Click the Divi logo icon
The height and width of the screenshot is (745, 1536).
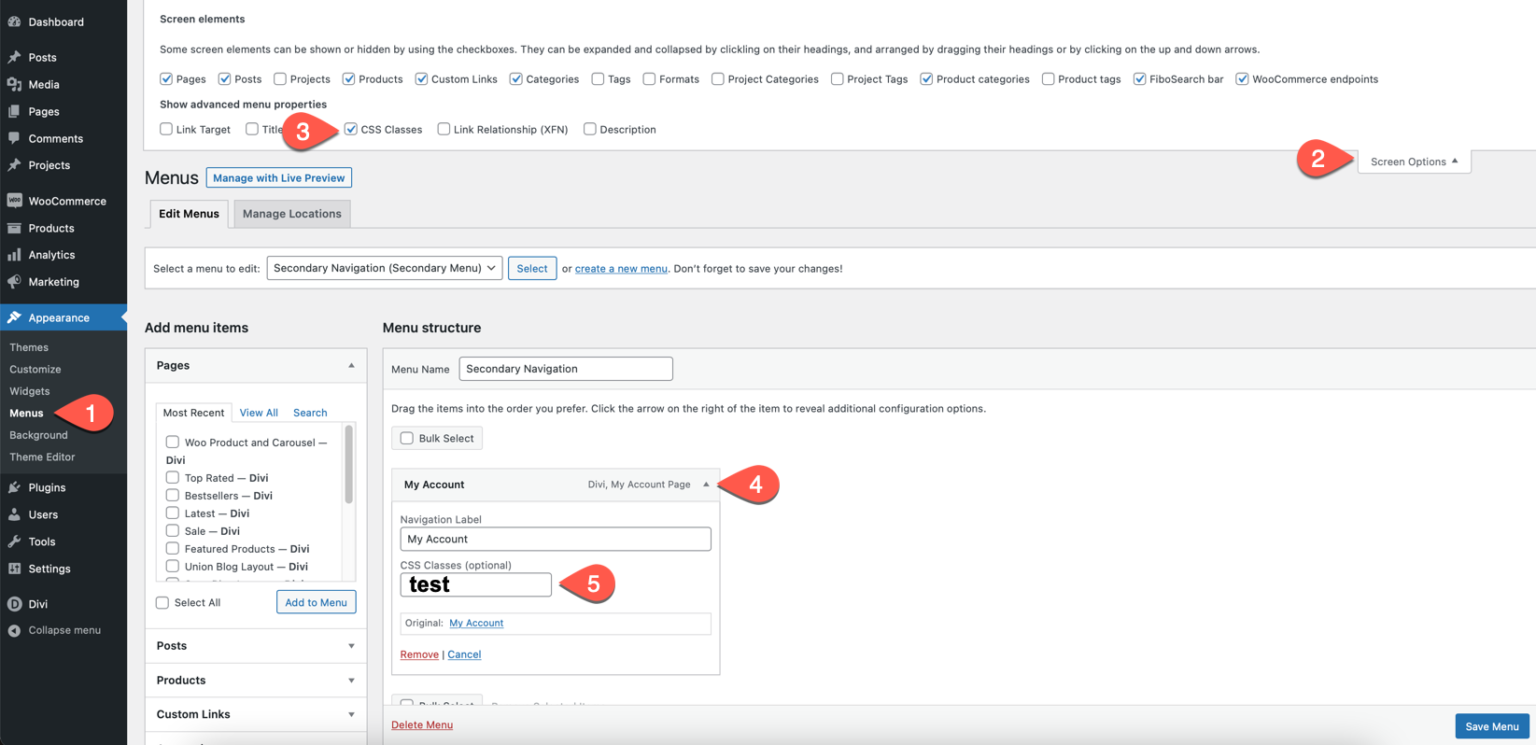pos(14,604)
